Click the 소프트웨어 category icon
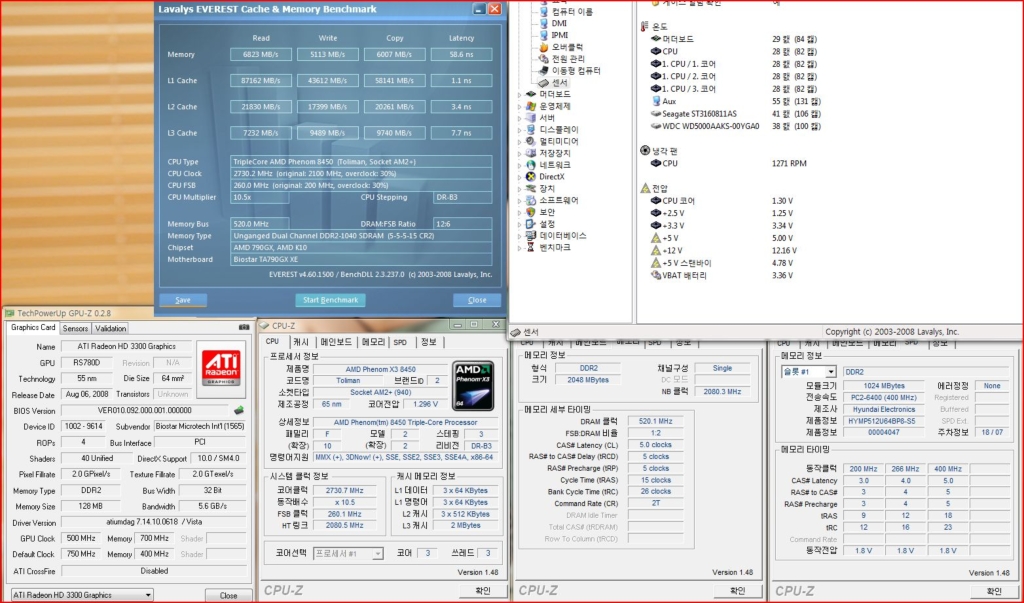1024x603 pixels. [531, 200]
